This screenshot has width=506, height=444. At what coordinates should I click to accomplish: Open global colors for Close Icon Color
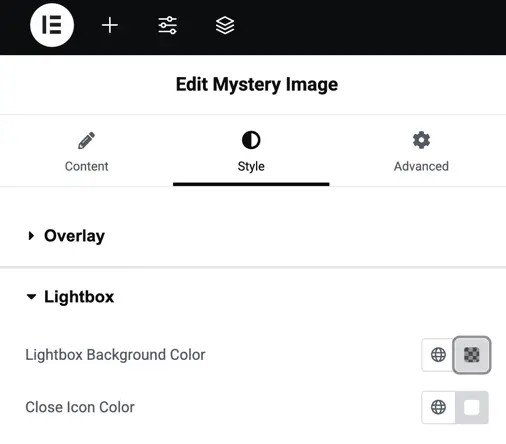pos(438,407)
